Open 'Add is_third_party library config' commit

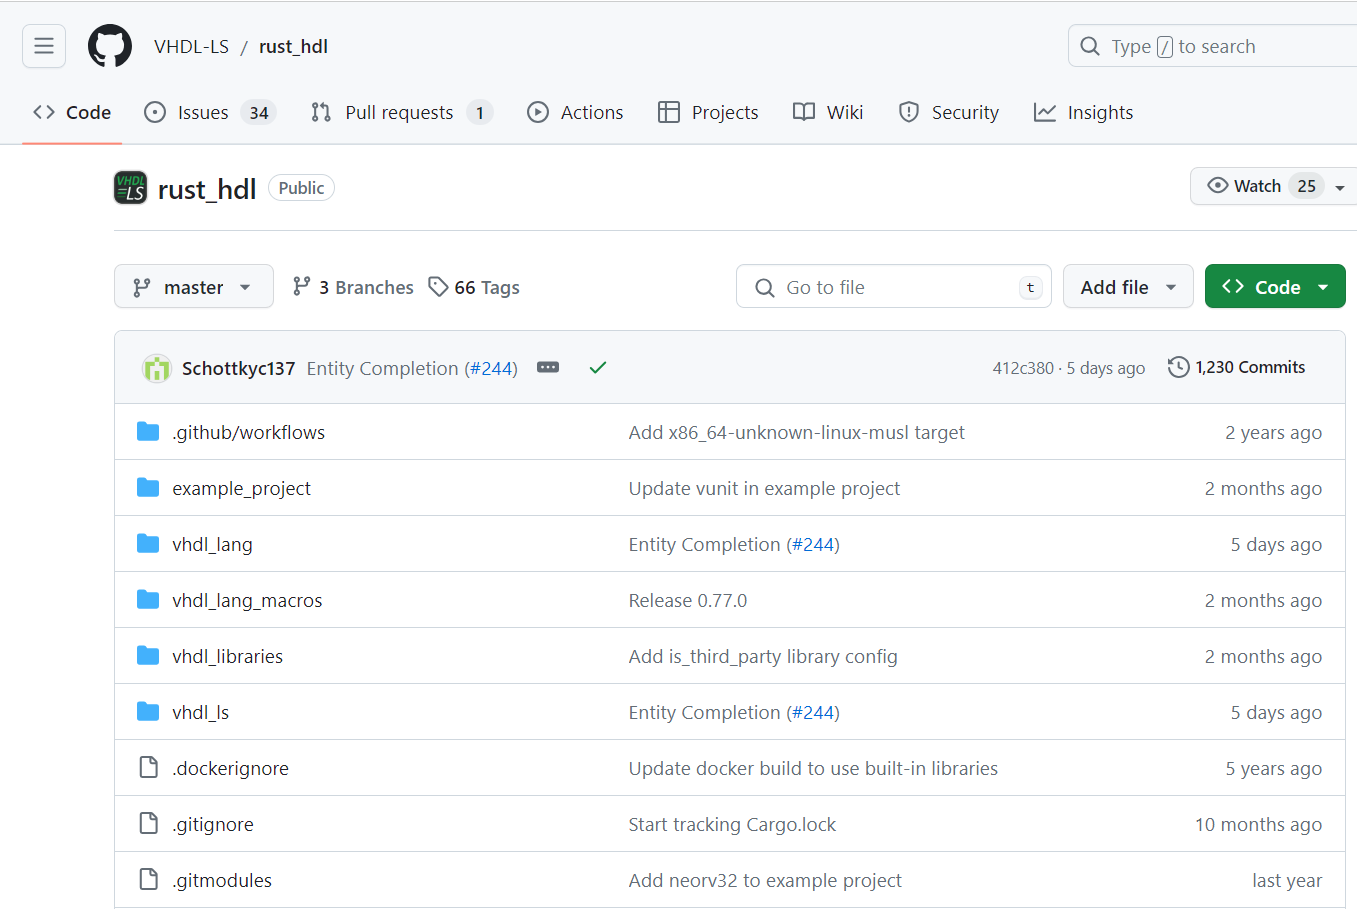pos(763,656)
